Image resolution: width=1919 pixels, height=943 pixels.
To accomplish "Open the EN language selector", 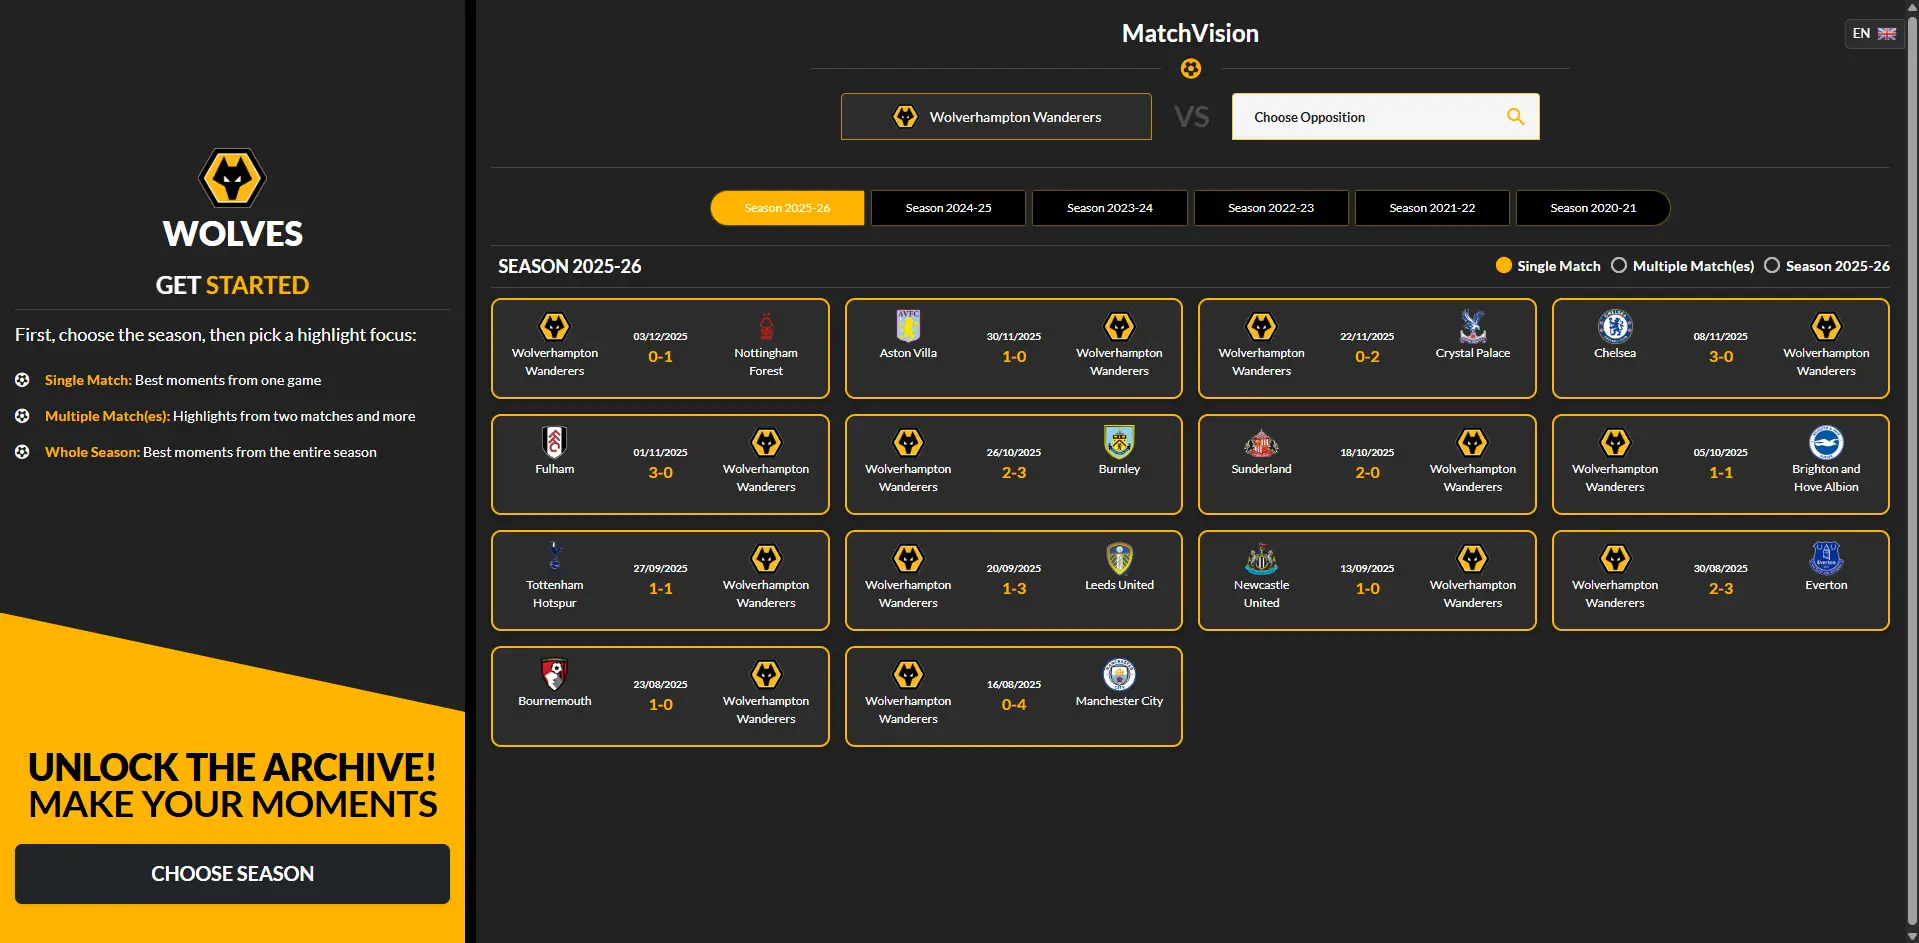I will click(1872, 33).
